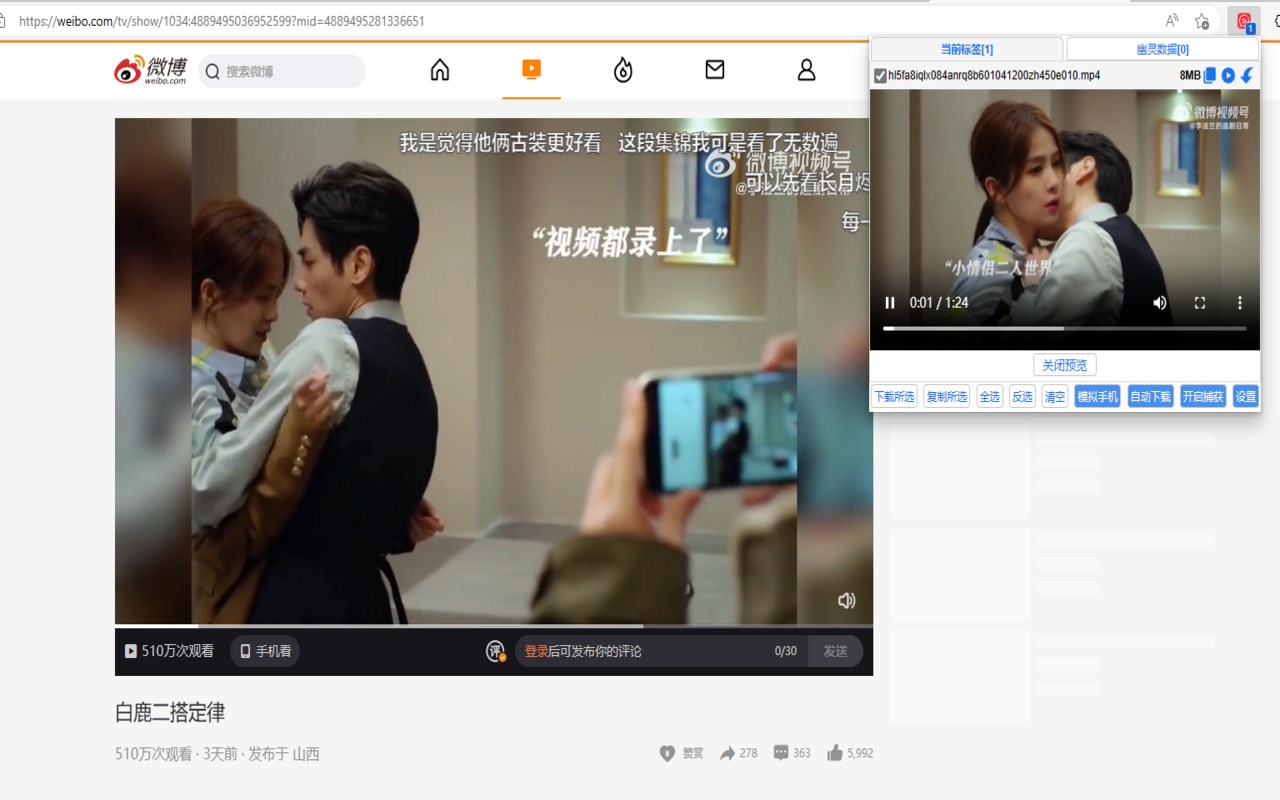Click the comment input under the main video
The image size is (1280, 800).
(662, 651)
